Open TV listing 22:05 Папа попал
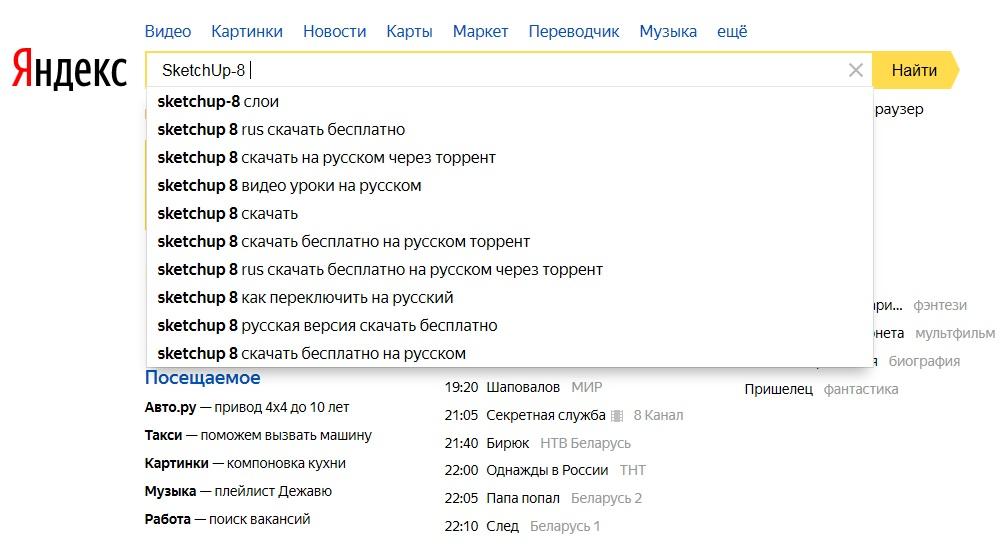Screen dimensions: 1008x560 (x=502, y=498)
